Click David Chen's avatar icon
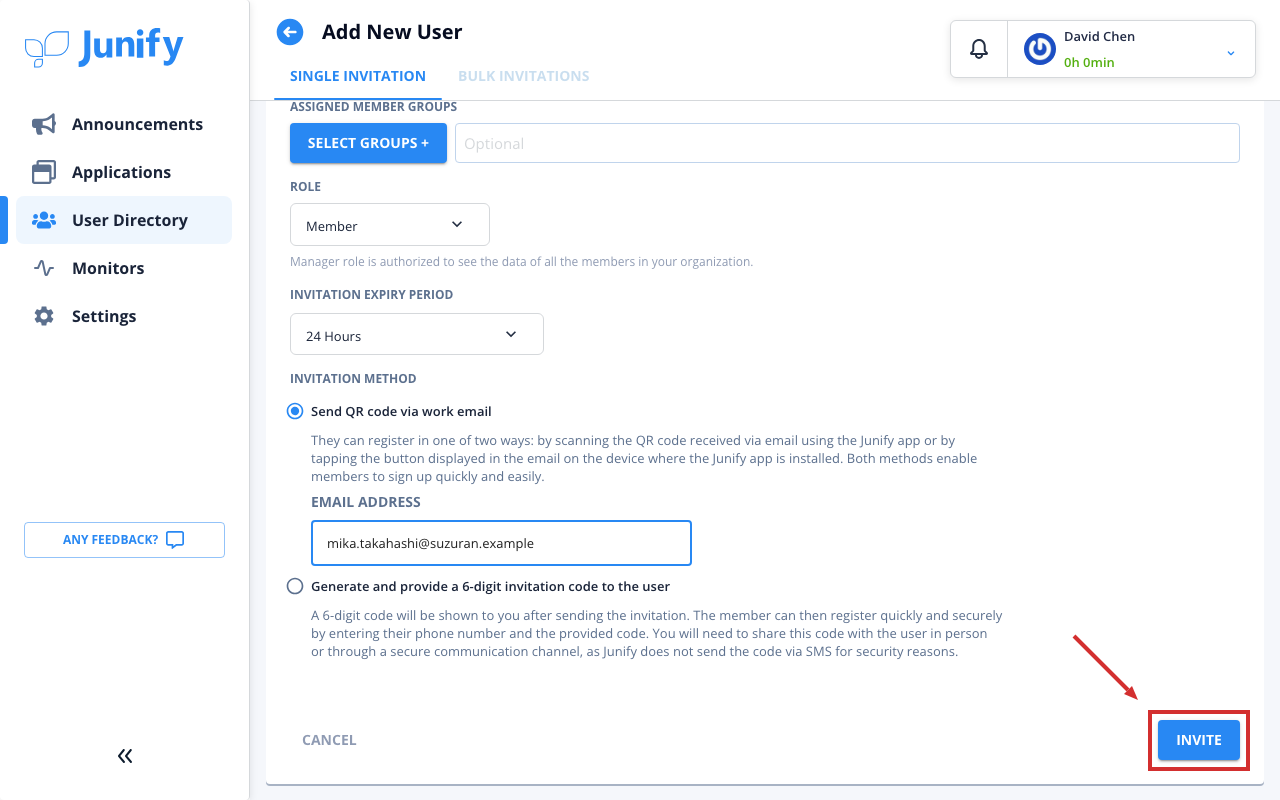This screenshot has width=1280, height=800. pyautogui.click(x=1040, y=49)
